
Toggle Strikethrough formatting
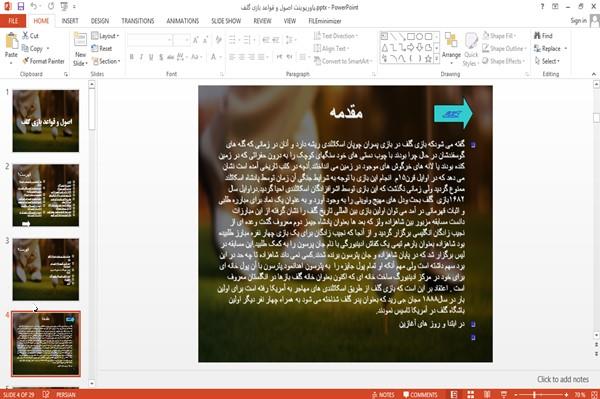pyautogui.click(x=170, y=57)
